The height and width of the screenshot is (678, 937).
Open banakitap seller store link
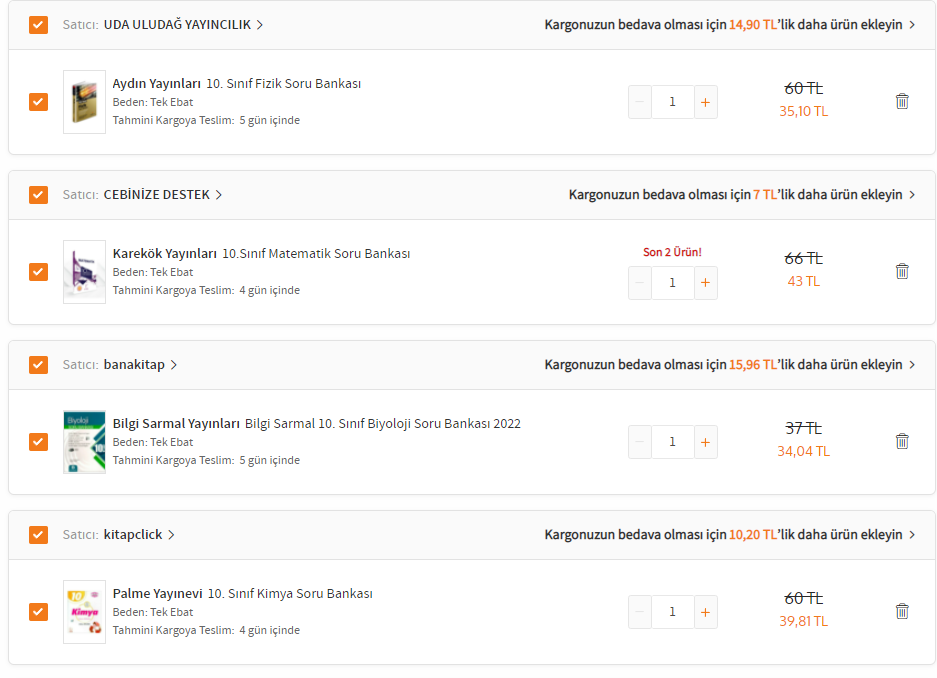pos(140,365)
